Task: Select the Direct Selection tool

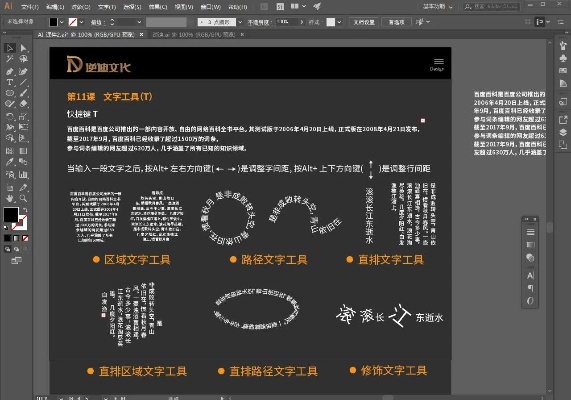Action: tap(23, 48)
